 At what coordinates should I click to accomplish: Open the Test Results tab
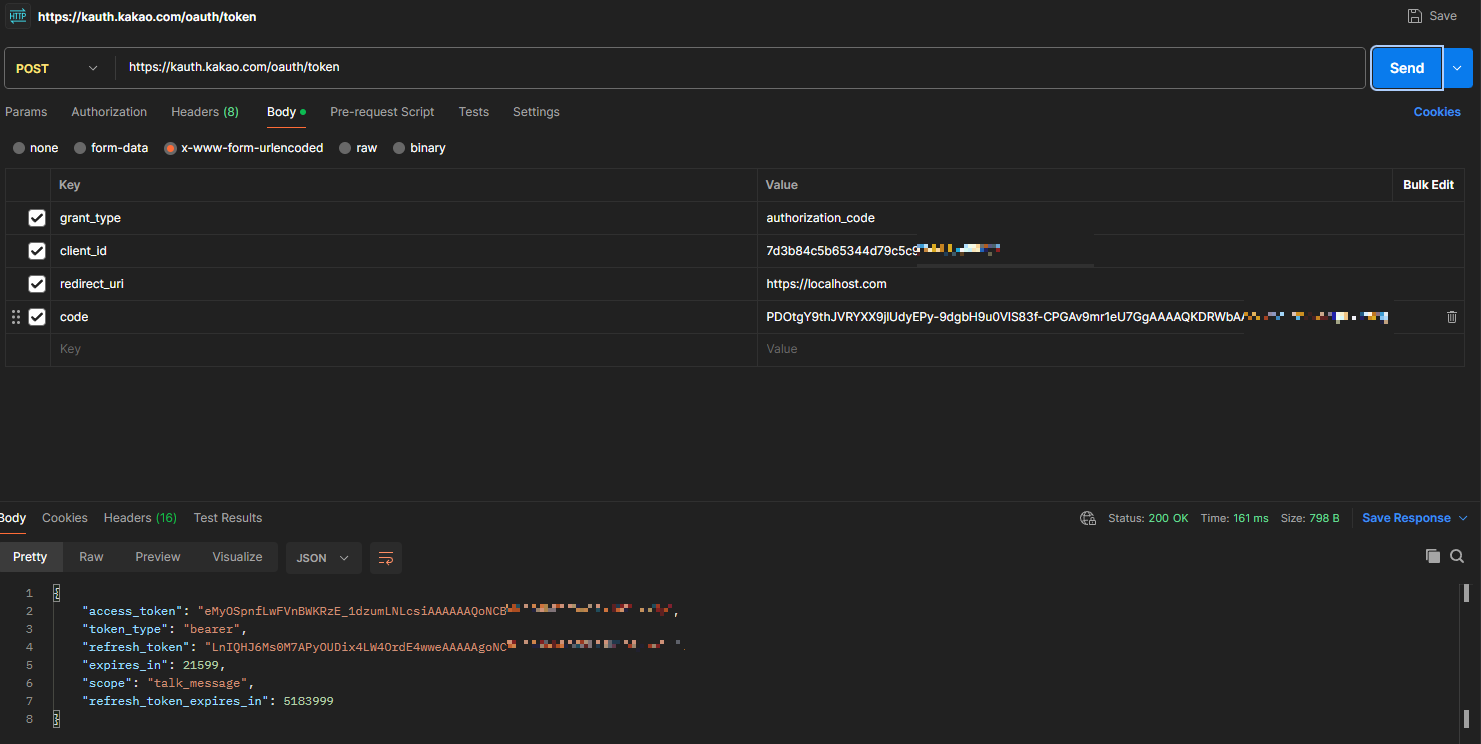pos(228,518)
